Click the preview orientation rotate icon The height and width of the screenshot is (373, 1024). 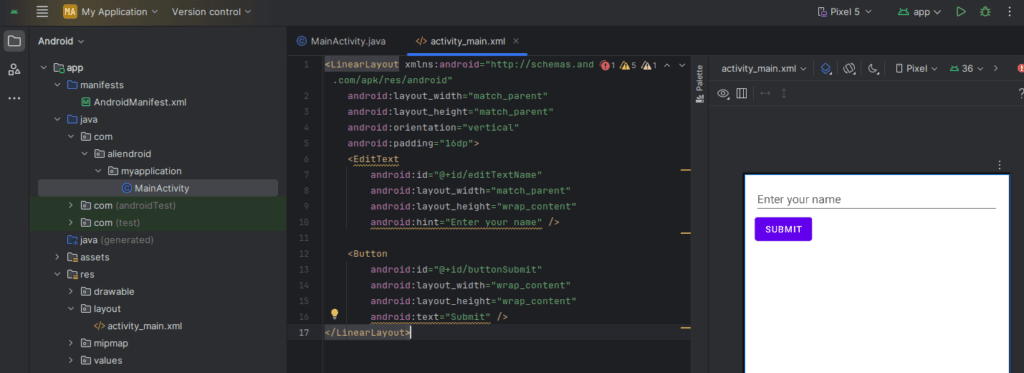point(849,69)
